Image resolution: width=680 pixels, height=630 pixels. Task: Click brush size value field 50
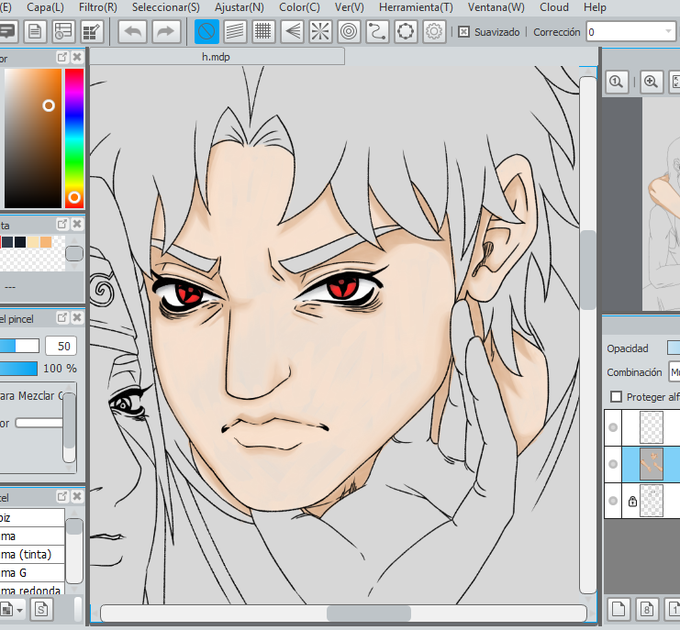[x=61, y=346]
